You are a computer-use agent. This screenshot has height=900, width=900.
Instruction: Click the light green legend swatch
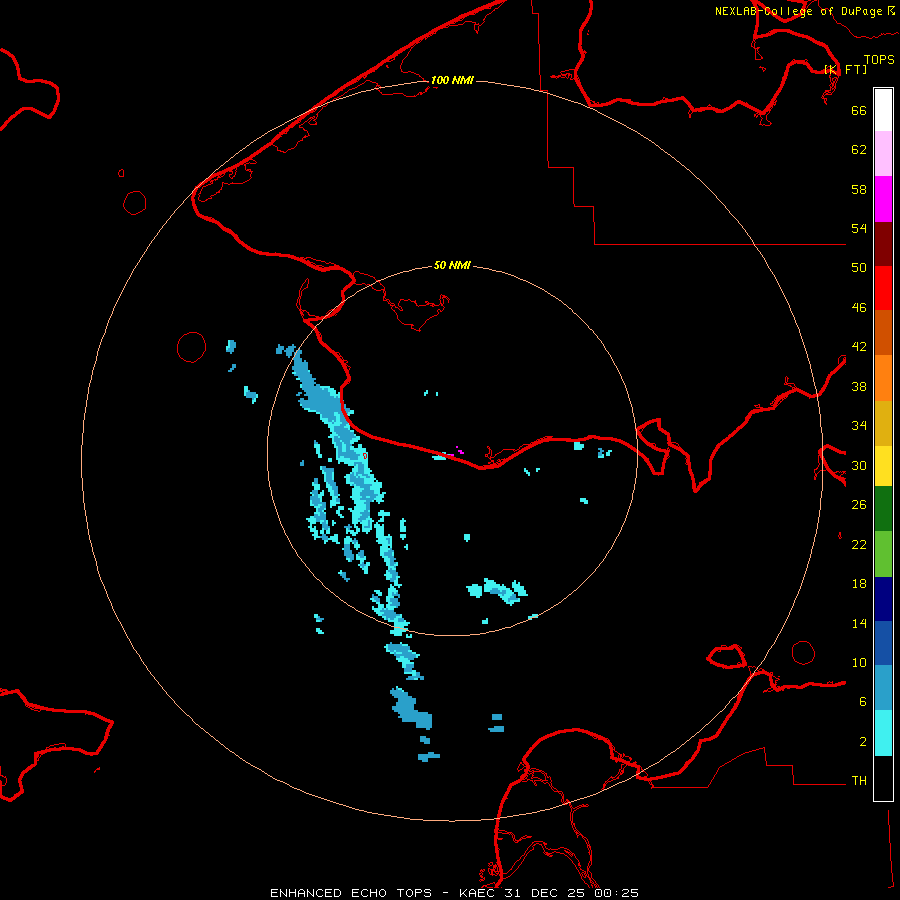[x=883, y=554]
